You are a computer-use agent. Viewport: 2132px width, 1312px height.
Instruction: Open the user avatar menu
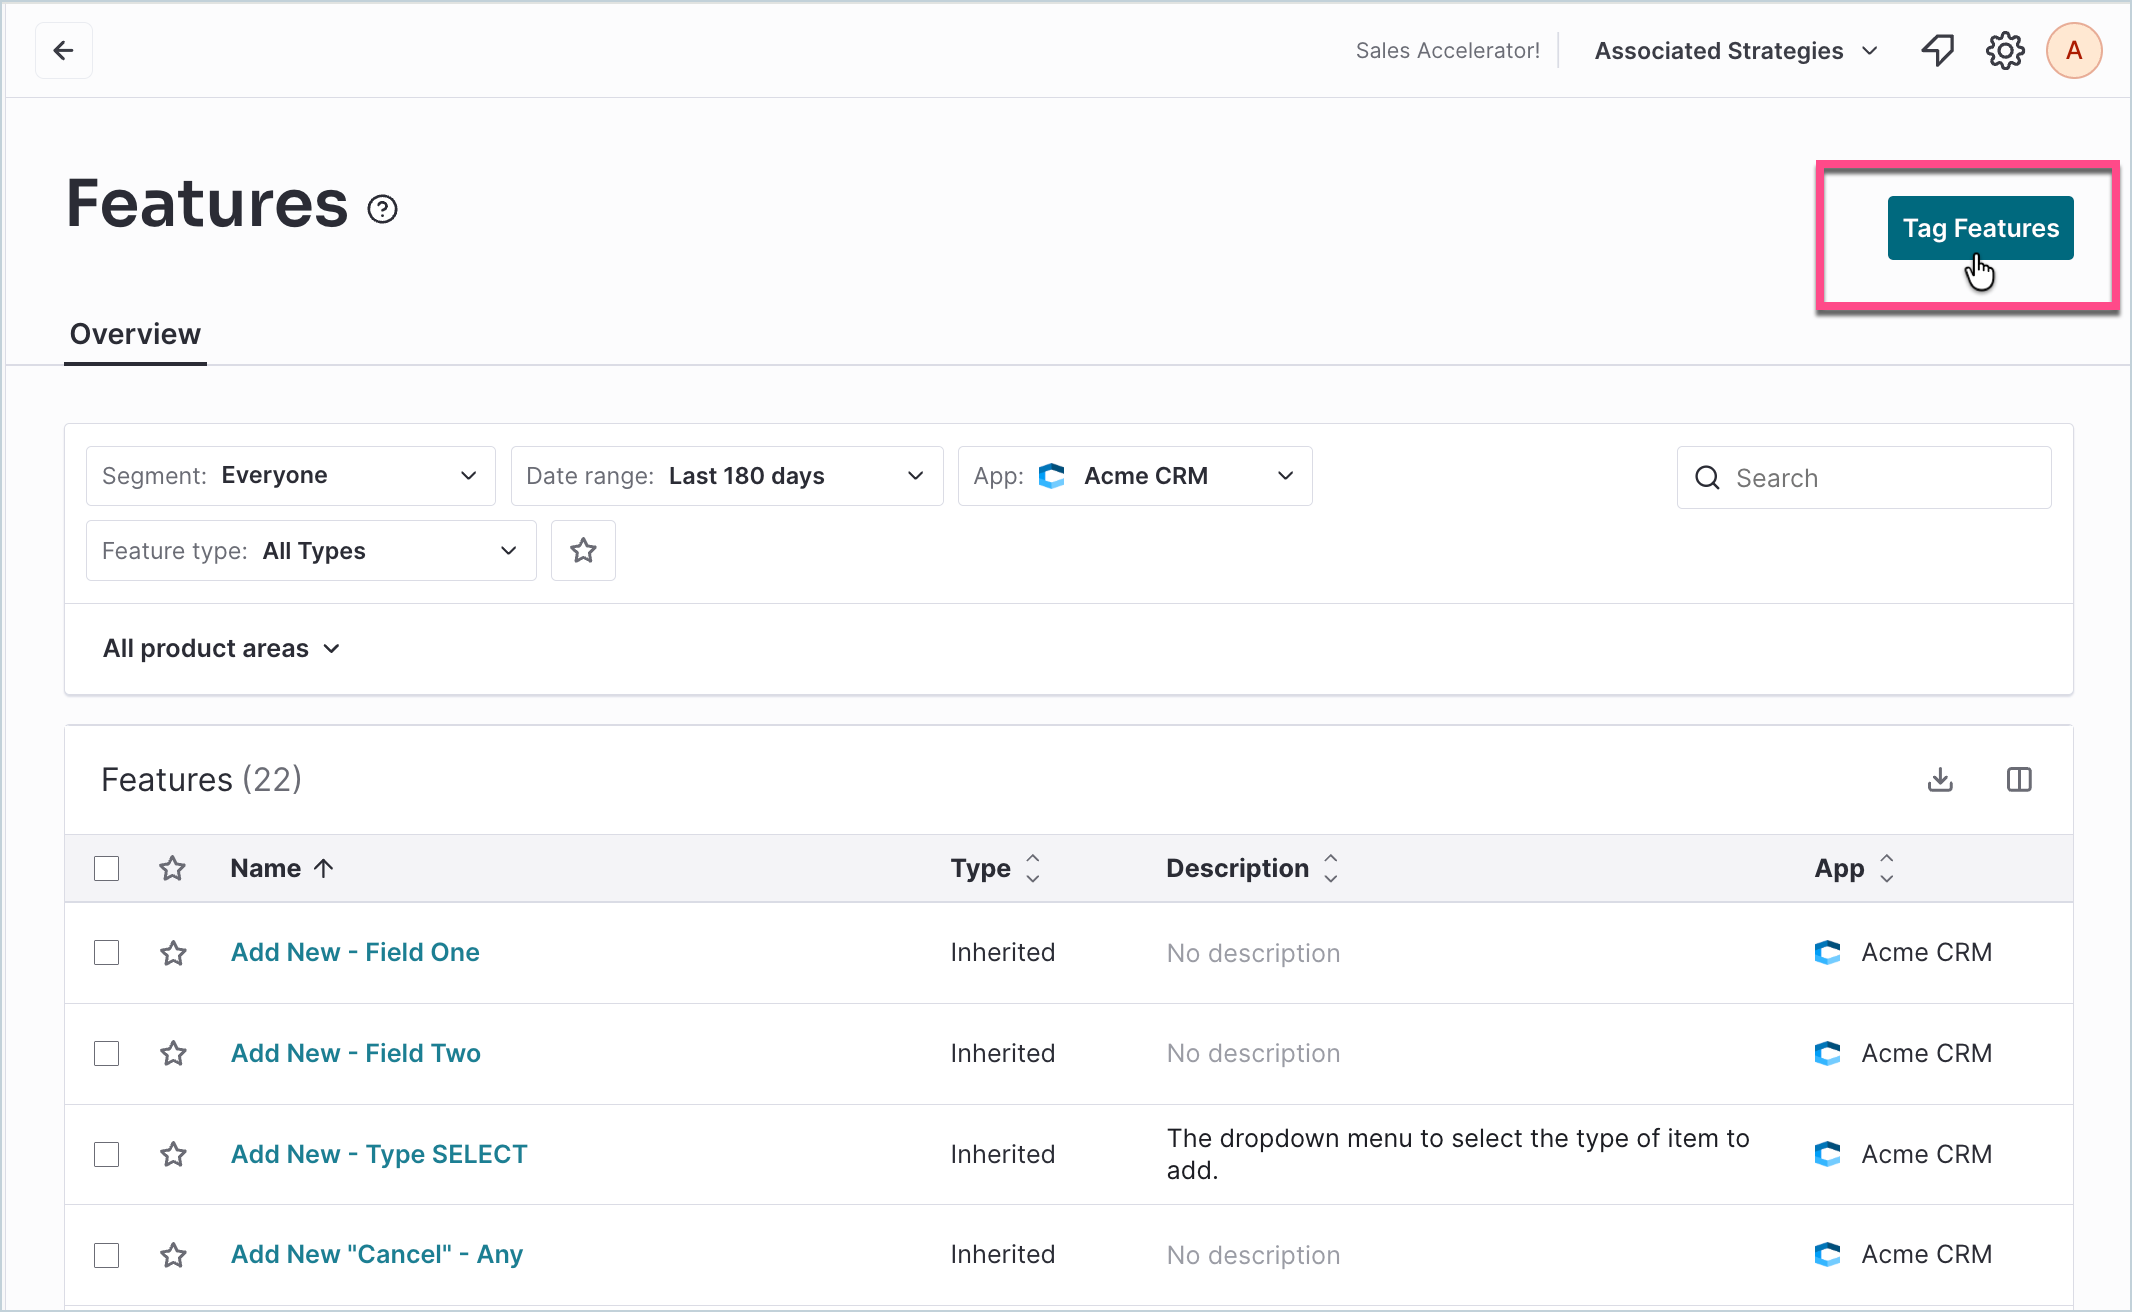2074,50
